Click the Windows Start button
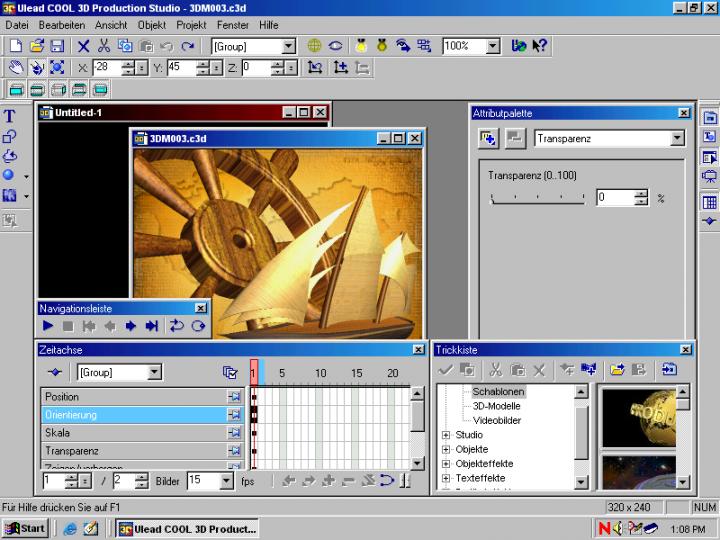 click(x=26, y=528)
